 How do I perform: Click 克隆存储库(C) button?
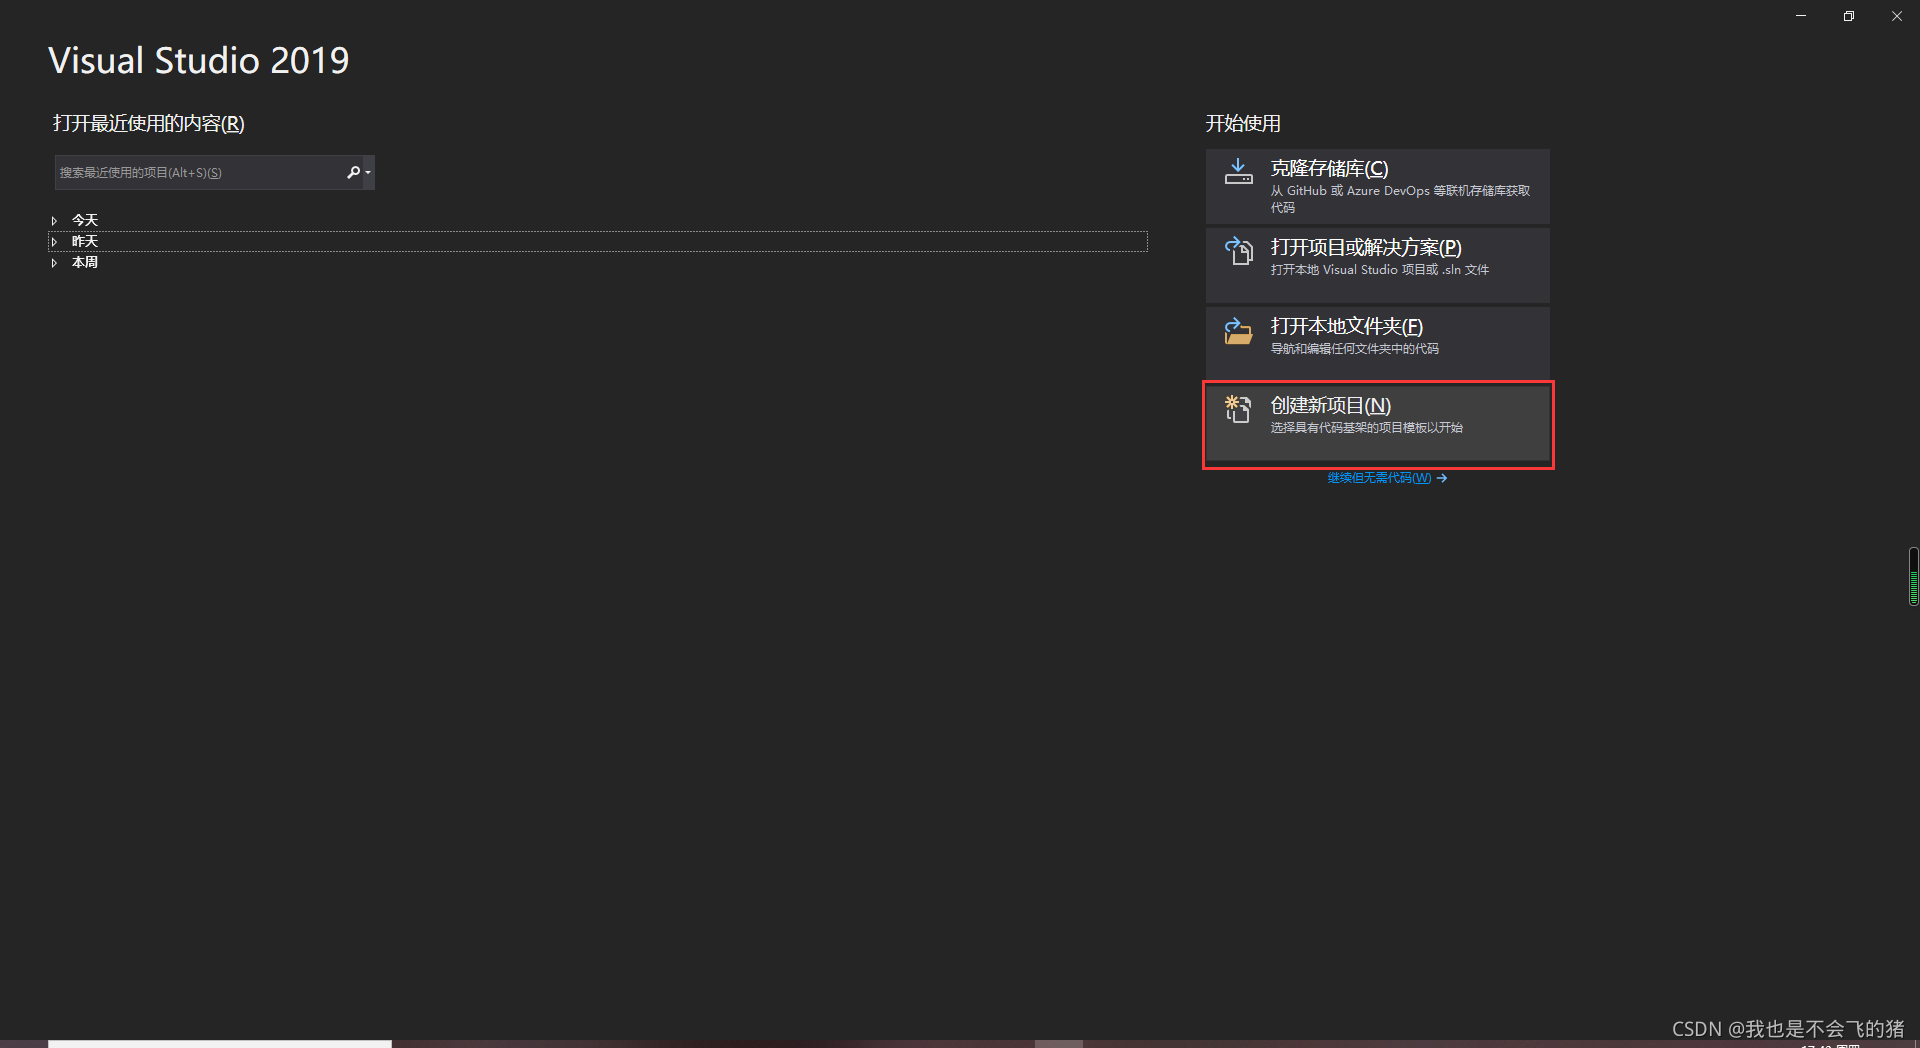1378,186
